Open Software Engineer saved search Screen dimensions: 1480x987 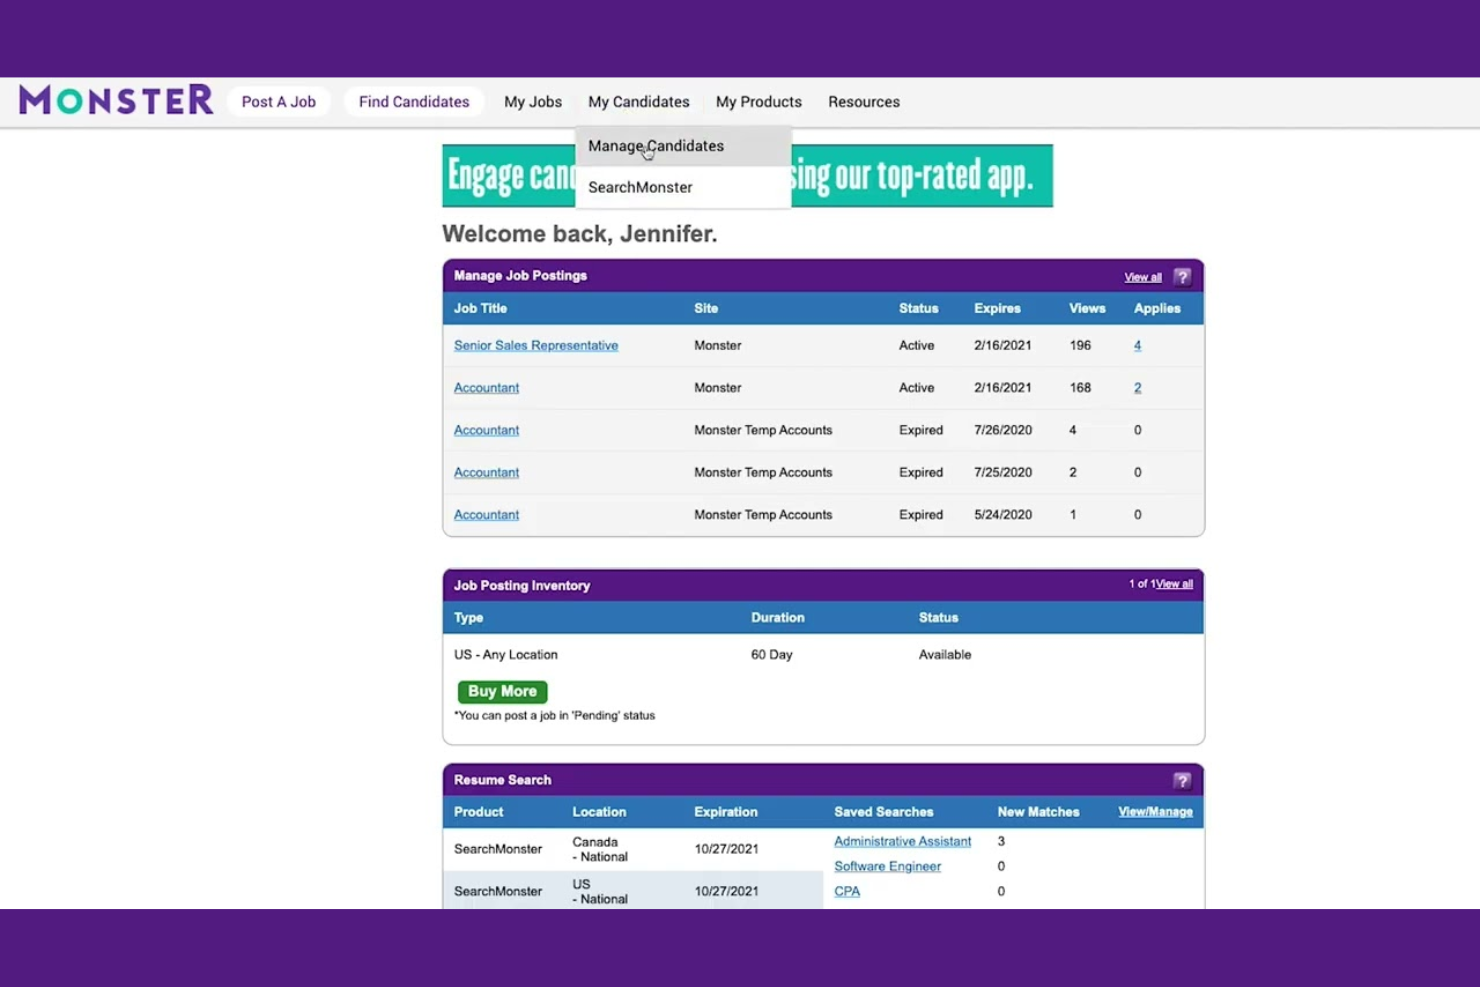click(887, 867)
